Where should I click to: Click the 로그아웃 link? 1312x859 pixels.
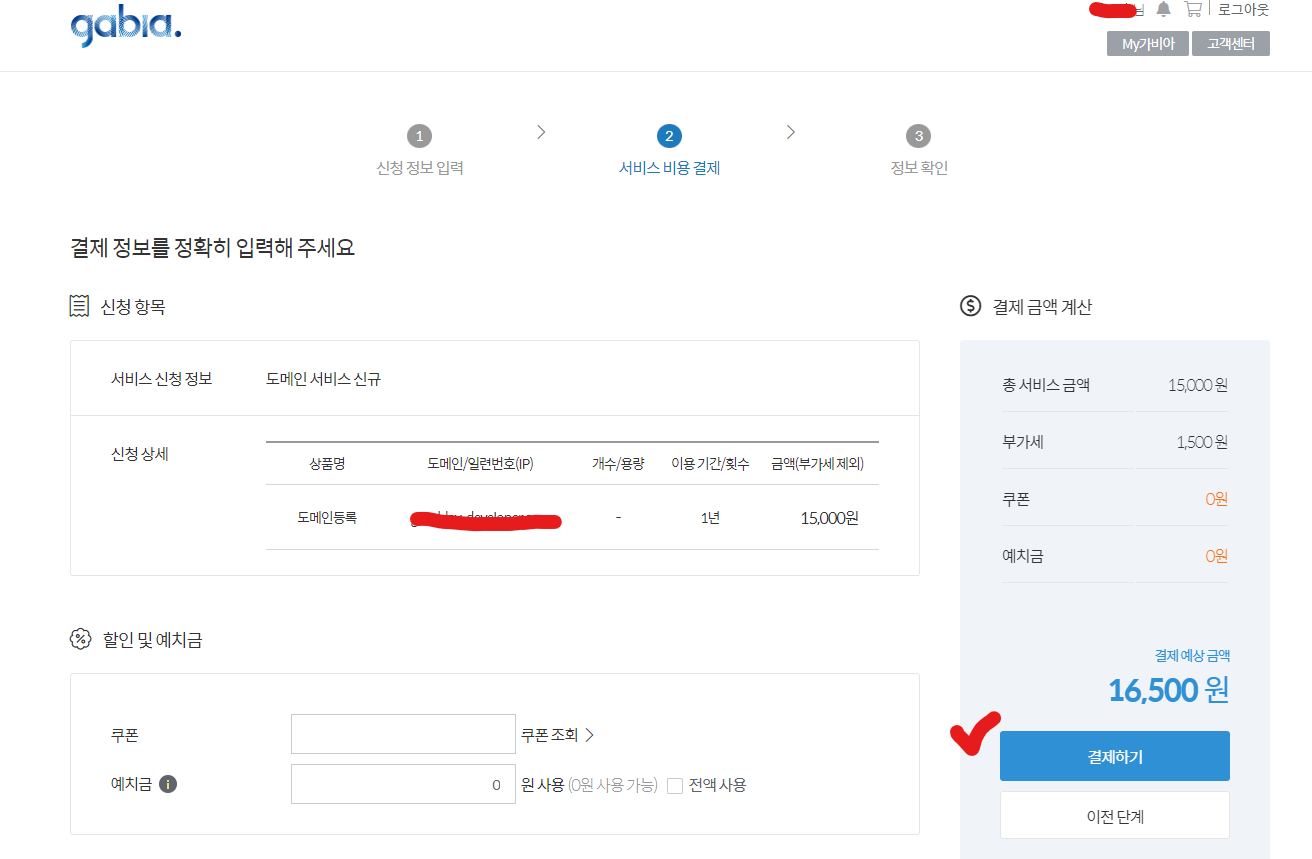coord(1243,9)
